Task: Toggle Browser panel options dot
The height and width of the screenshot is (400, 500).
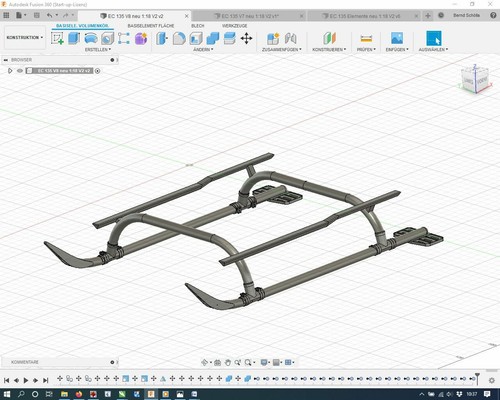Action: pyautogui.click(x=112, y=60)
